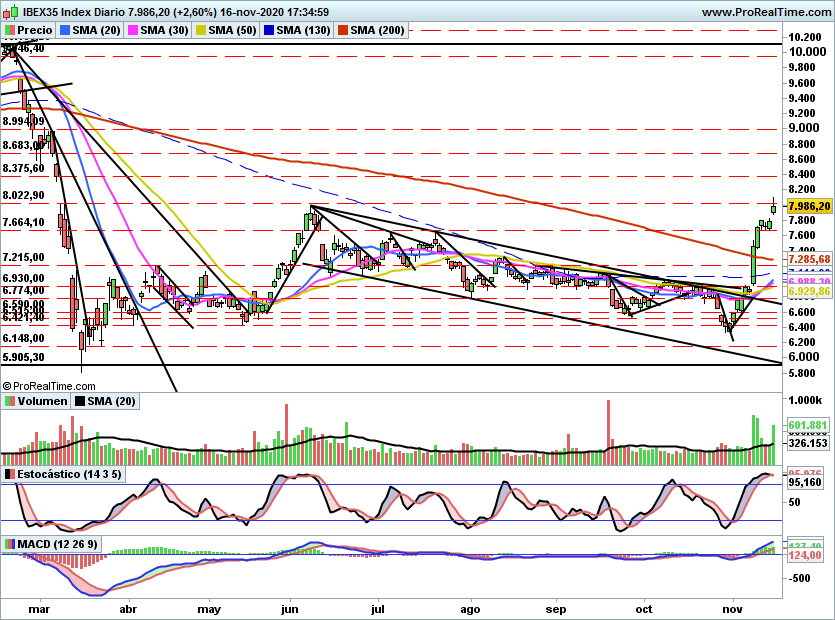
Task: Click the 6.000 price axis label
Action: click(804, 357)
